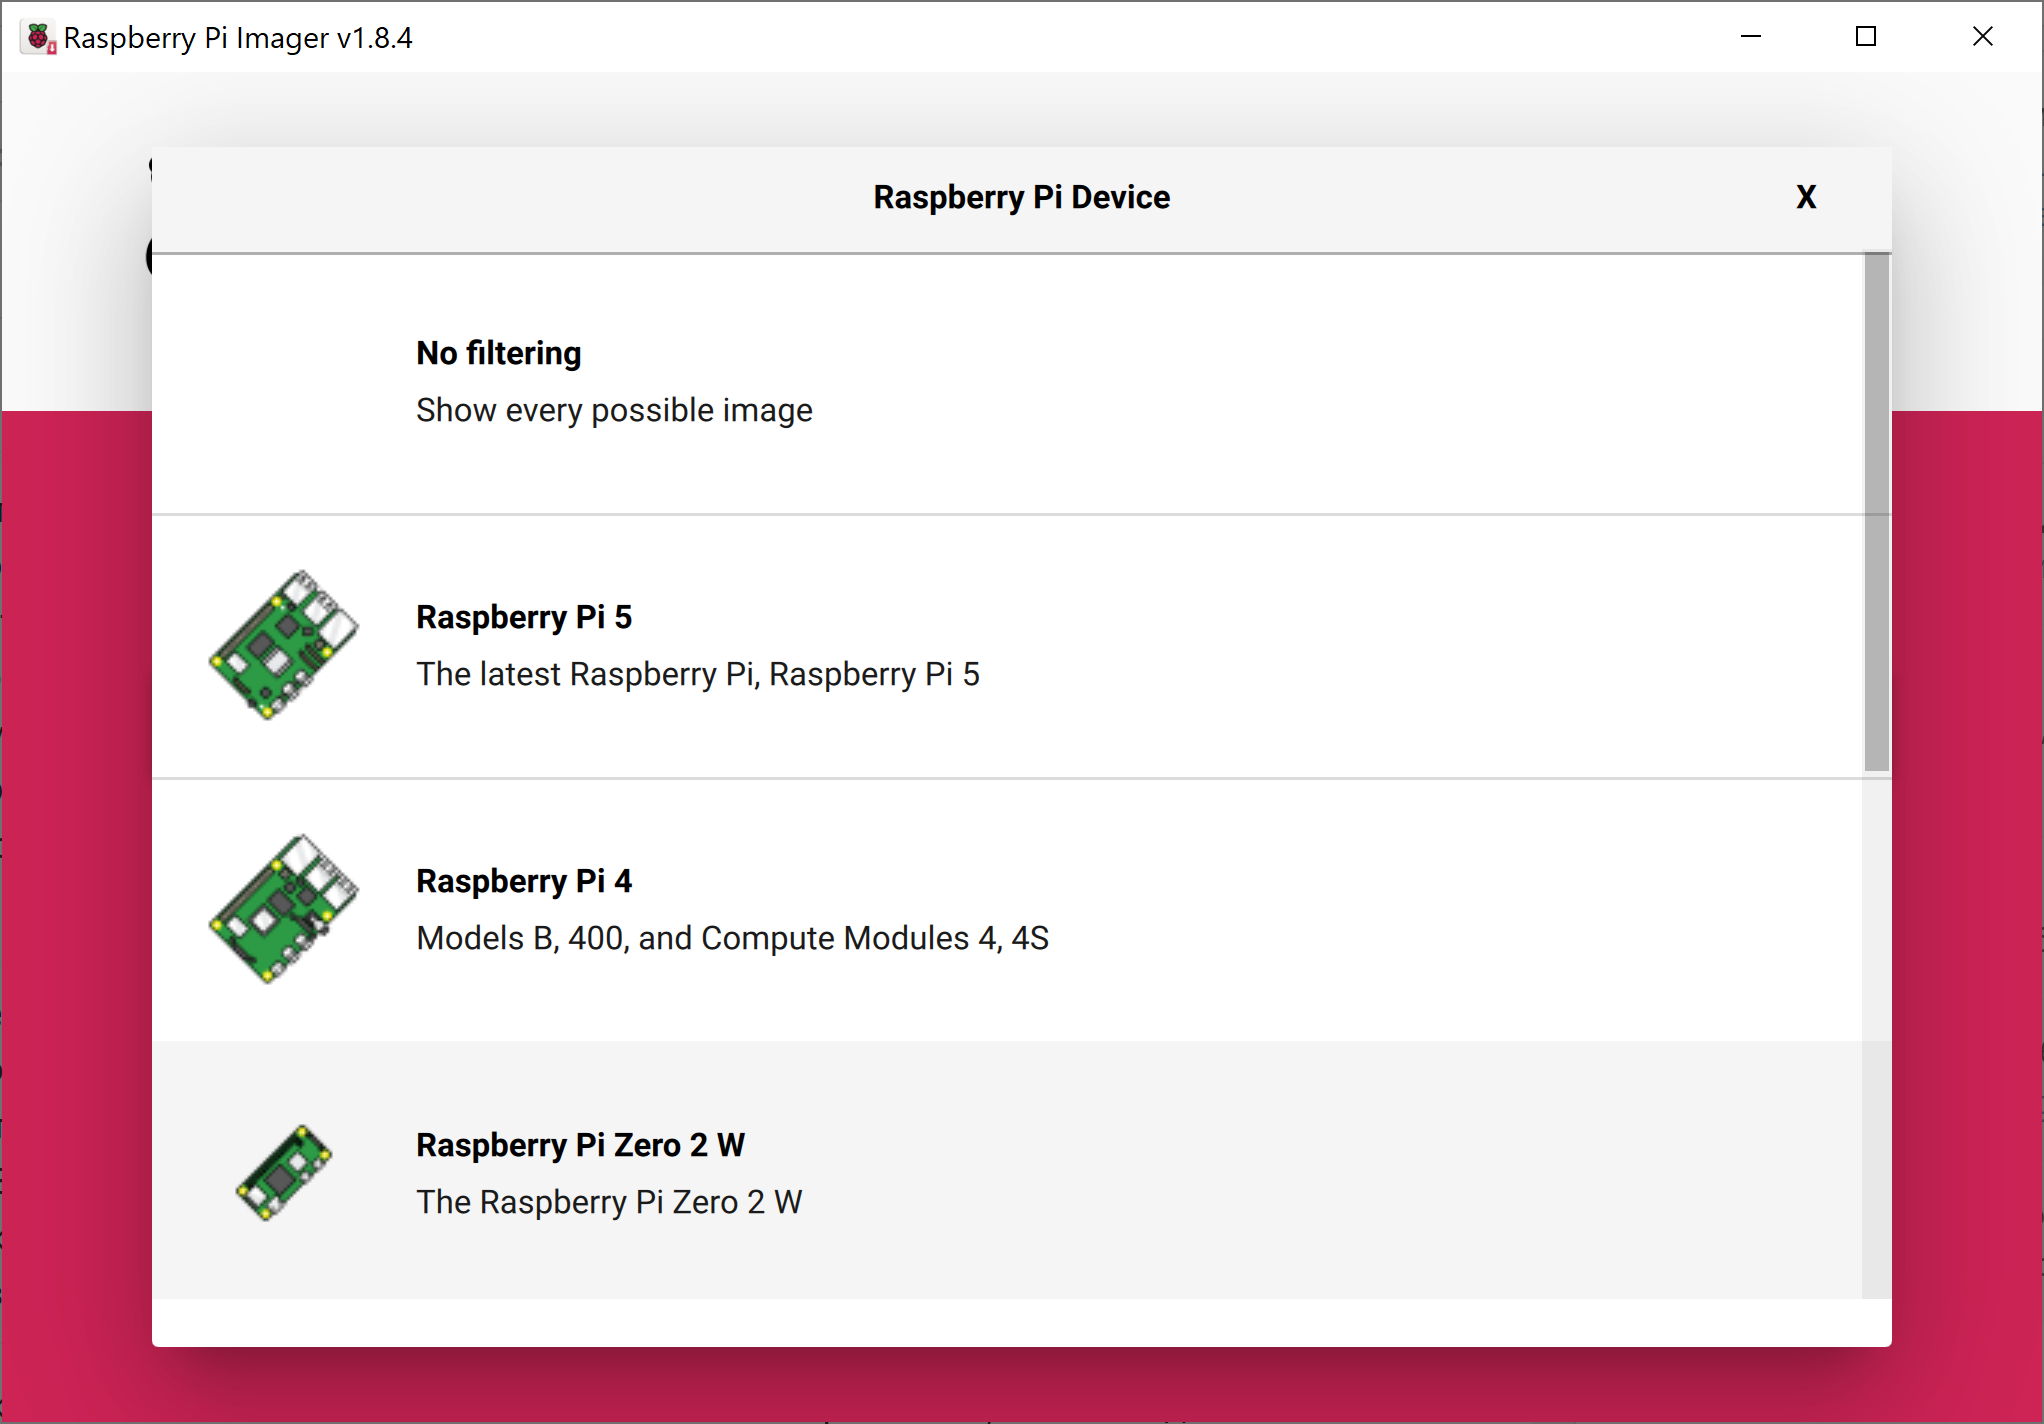Screen dimensions: 2044x1424
Task: Close the Raspberry Pi Device dialog with X
Action: [x=1805, y=197]
